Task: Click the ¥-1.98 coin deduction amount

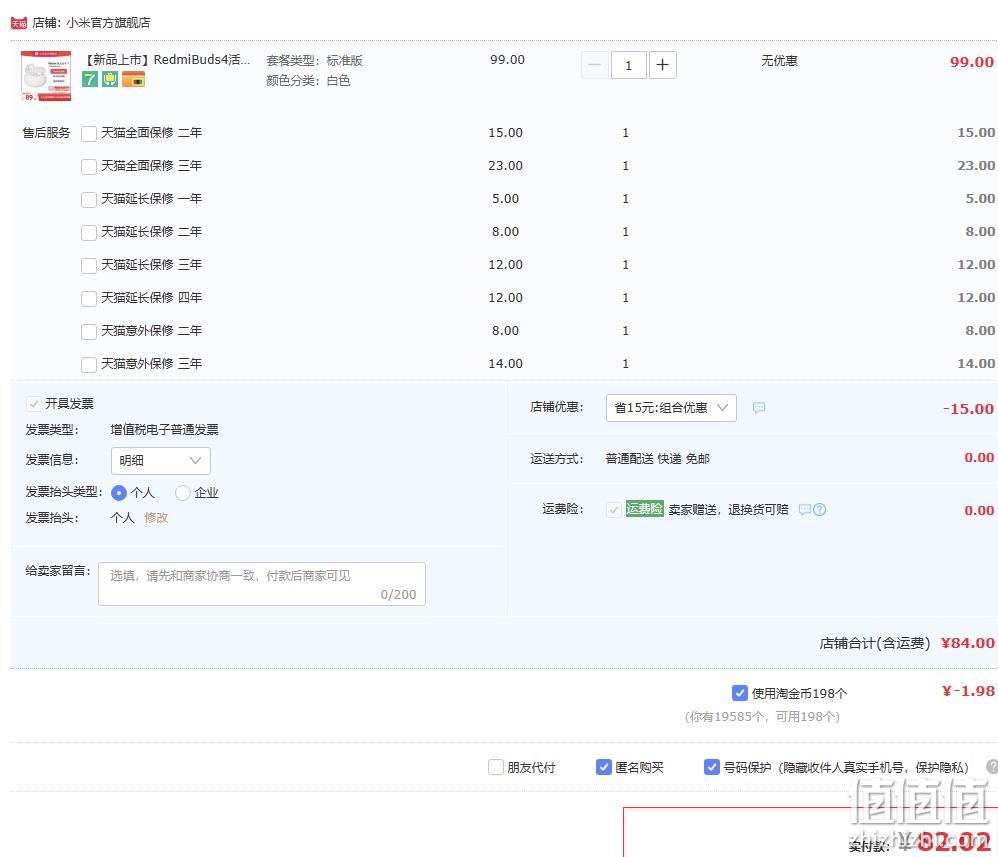Action: coord(968,691)
